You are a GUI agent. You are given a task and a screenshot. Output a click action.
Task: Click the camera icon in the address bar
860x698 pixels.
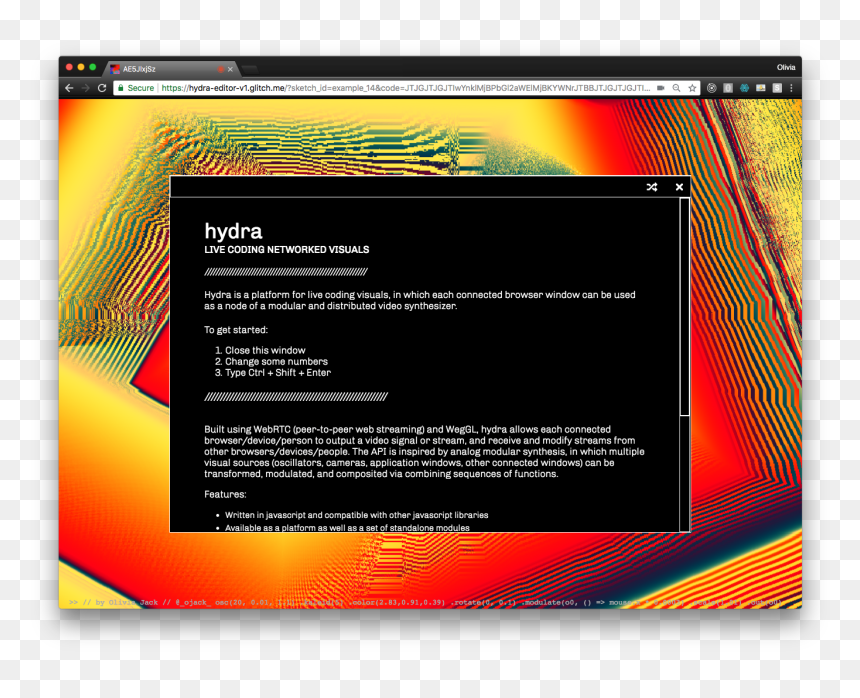click(661, 88)
